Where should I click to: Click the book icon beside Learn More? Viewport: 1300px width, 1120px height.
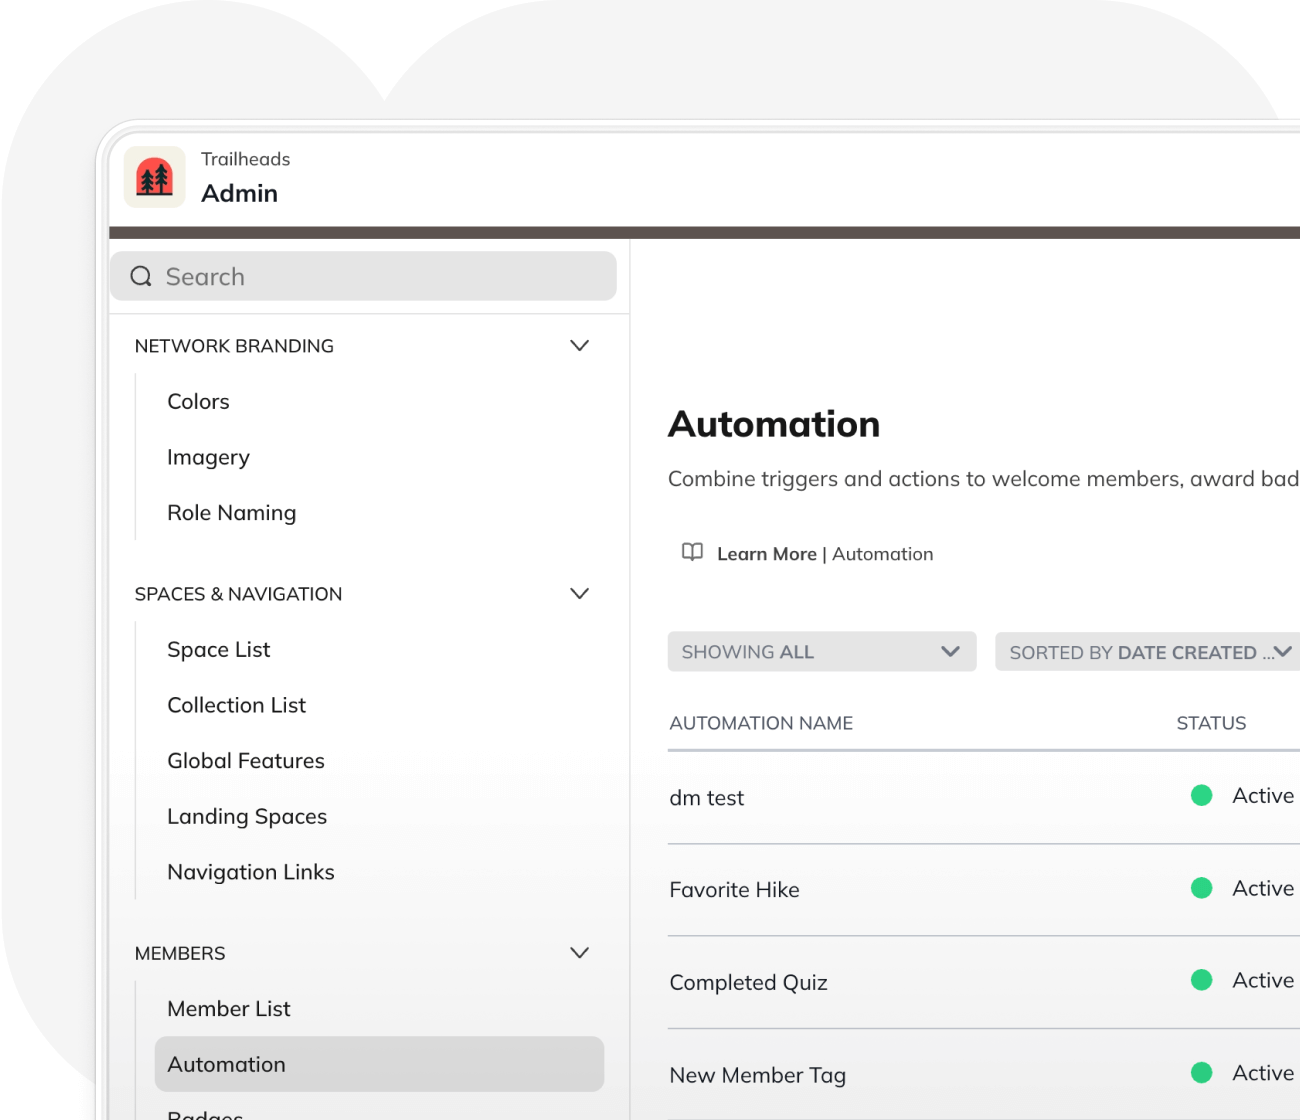[692, 553]
